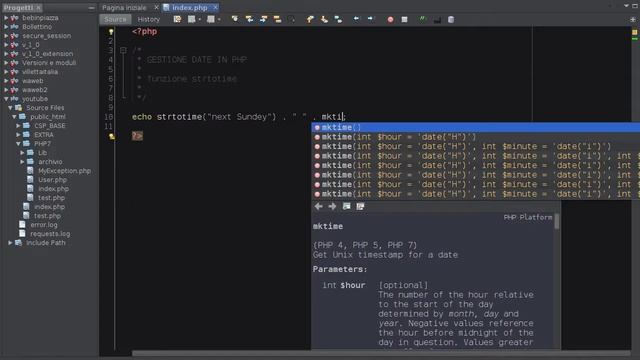Choose mktime() completion suggestion
640x360 pixels.
(x=476, y=127)
